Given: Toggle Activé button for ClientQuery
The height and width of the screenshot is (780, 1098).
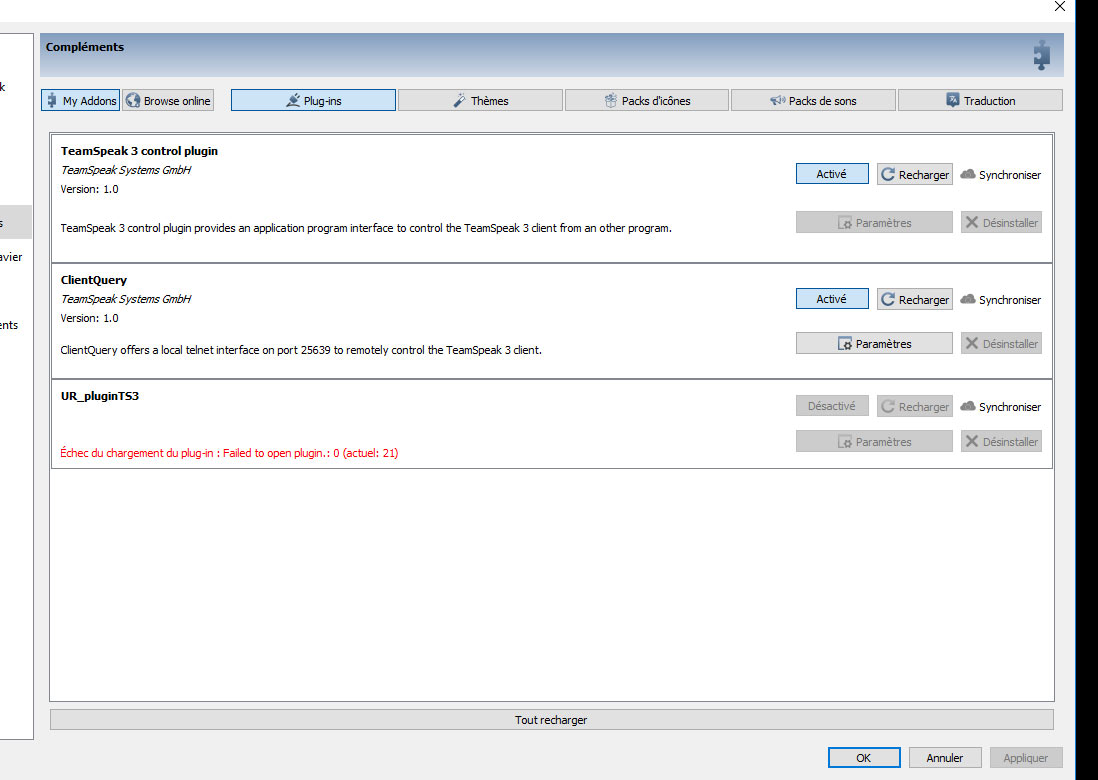Looking at the screenshot, I should tap(832, 299).
